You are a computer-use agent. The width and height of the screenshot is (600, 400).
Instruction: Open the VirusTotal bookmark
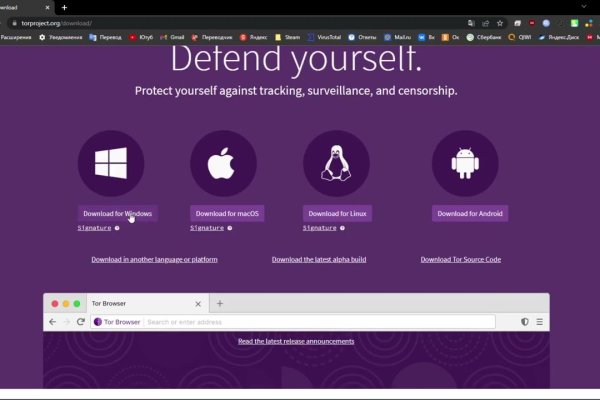(325, 37)
